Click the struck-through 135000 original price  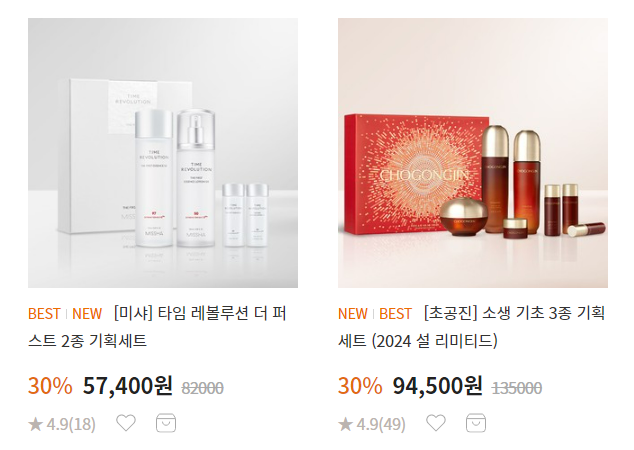[x=517, y=388]
